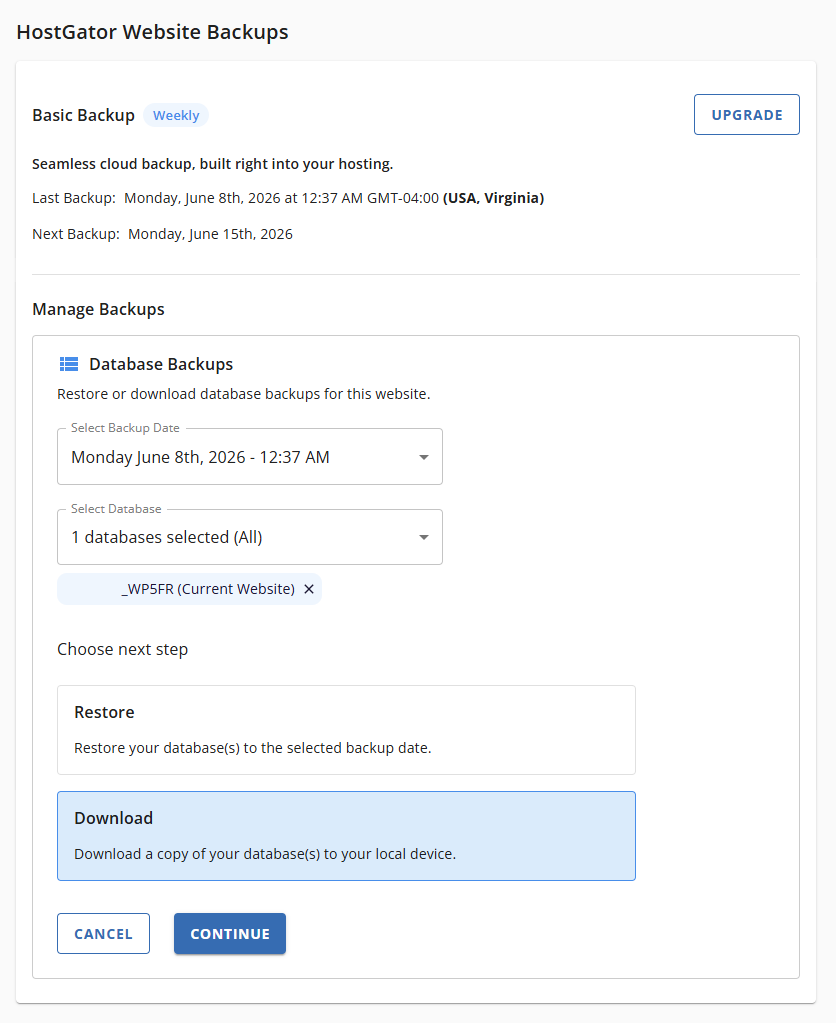Screen dimensions: 836x1023
Task: Select the Restore option card
Action: tap(347, 730)
